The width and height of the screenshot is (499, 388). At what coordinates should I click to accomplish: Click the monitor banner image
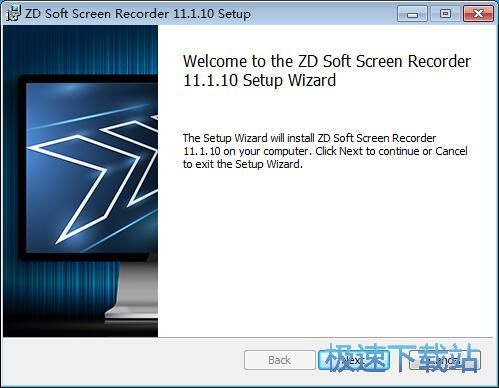tap(80, 181)
